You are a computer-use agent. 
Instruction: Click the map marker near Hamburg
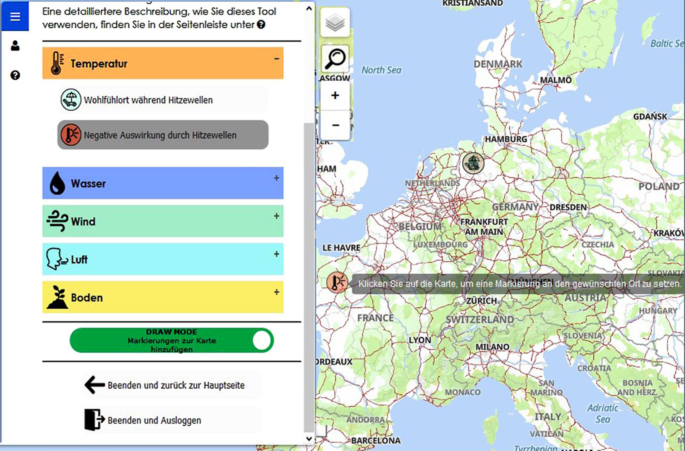pyautogui.click(x=473, y=163)
